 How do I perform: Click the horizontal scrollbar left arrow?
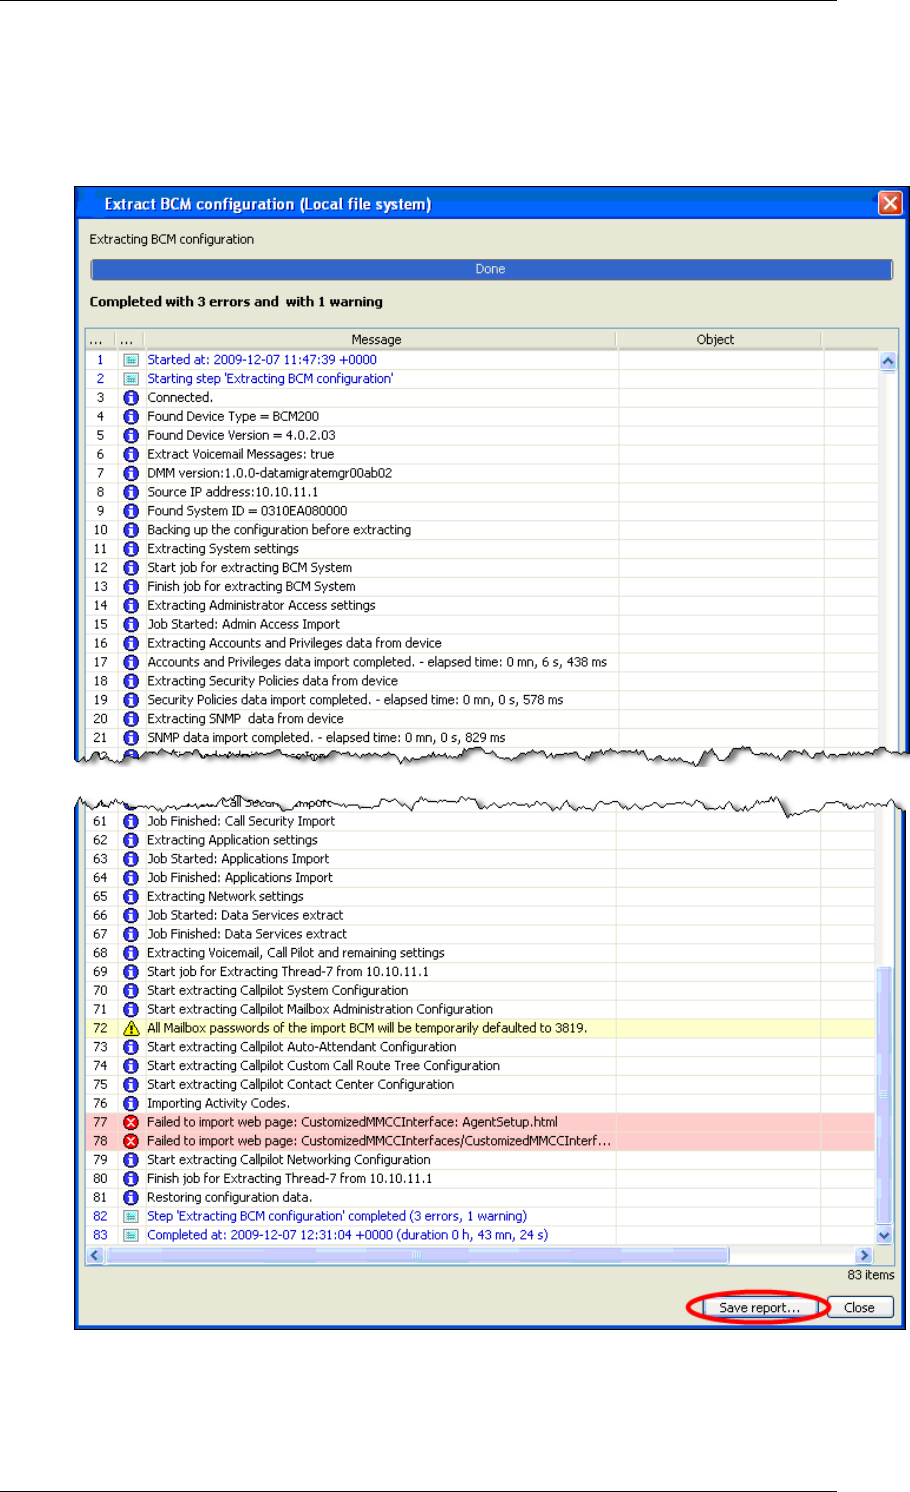pyautogui.click(x=97, y=1255)
